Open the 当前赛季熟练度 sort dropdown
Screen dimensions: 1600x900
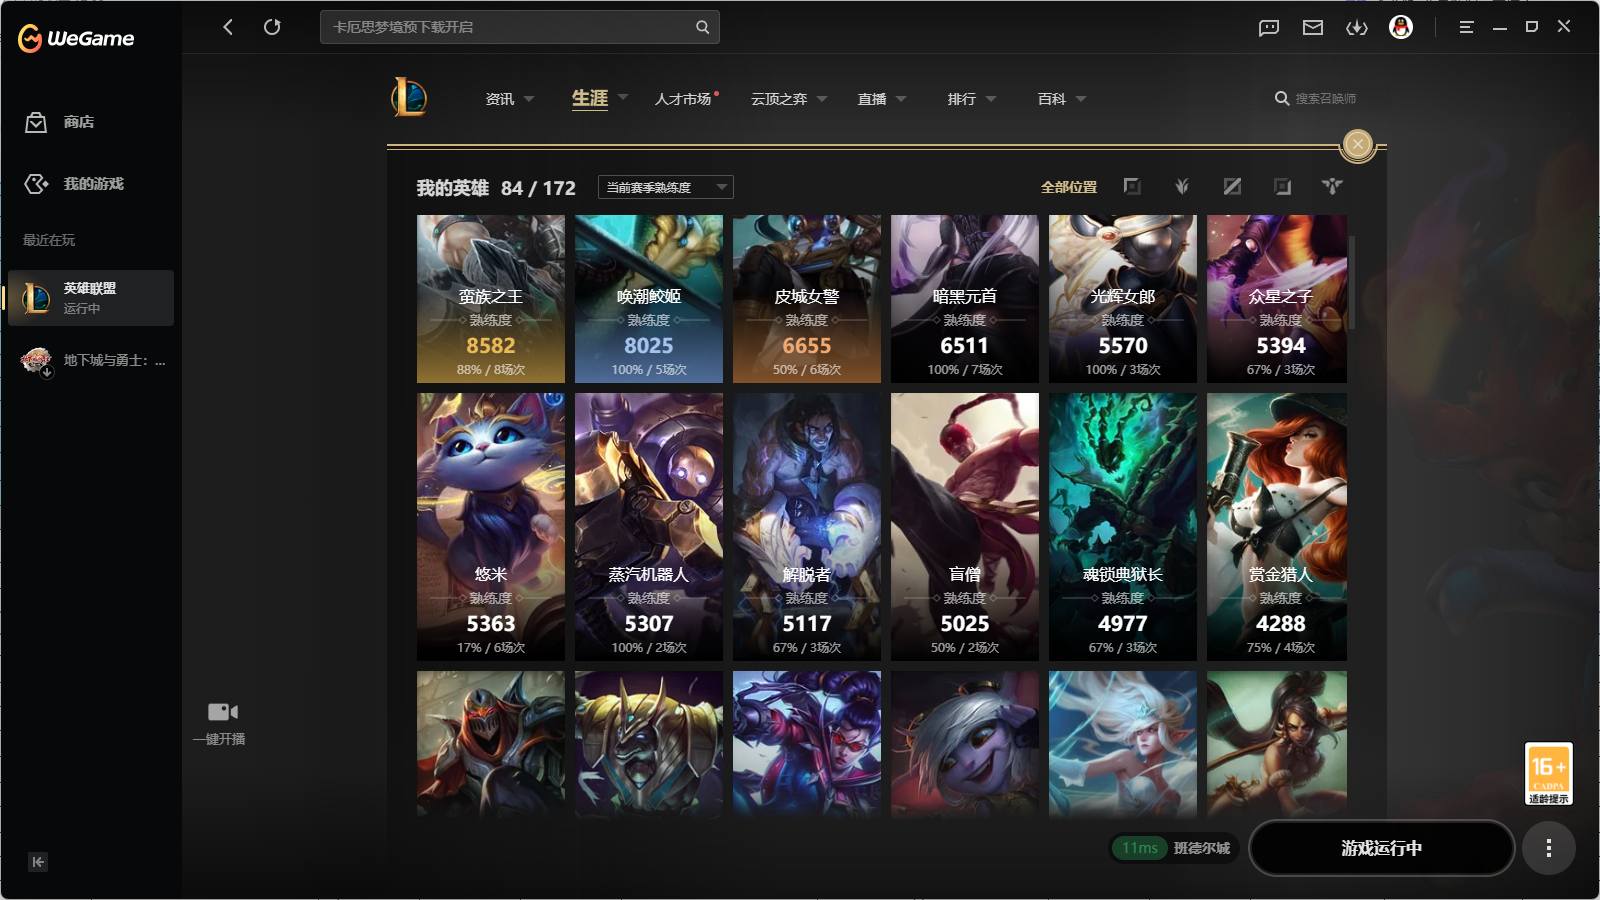(666, 187)
